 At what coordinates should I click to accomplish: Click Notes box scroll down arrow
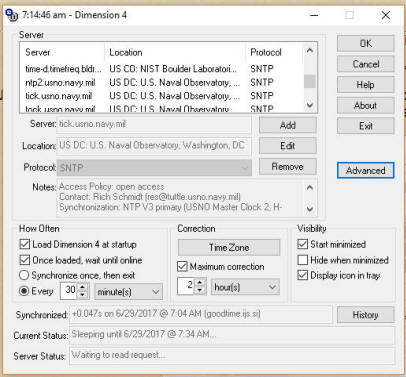click(310, 209)
